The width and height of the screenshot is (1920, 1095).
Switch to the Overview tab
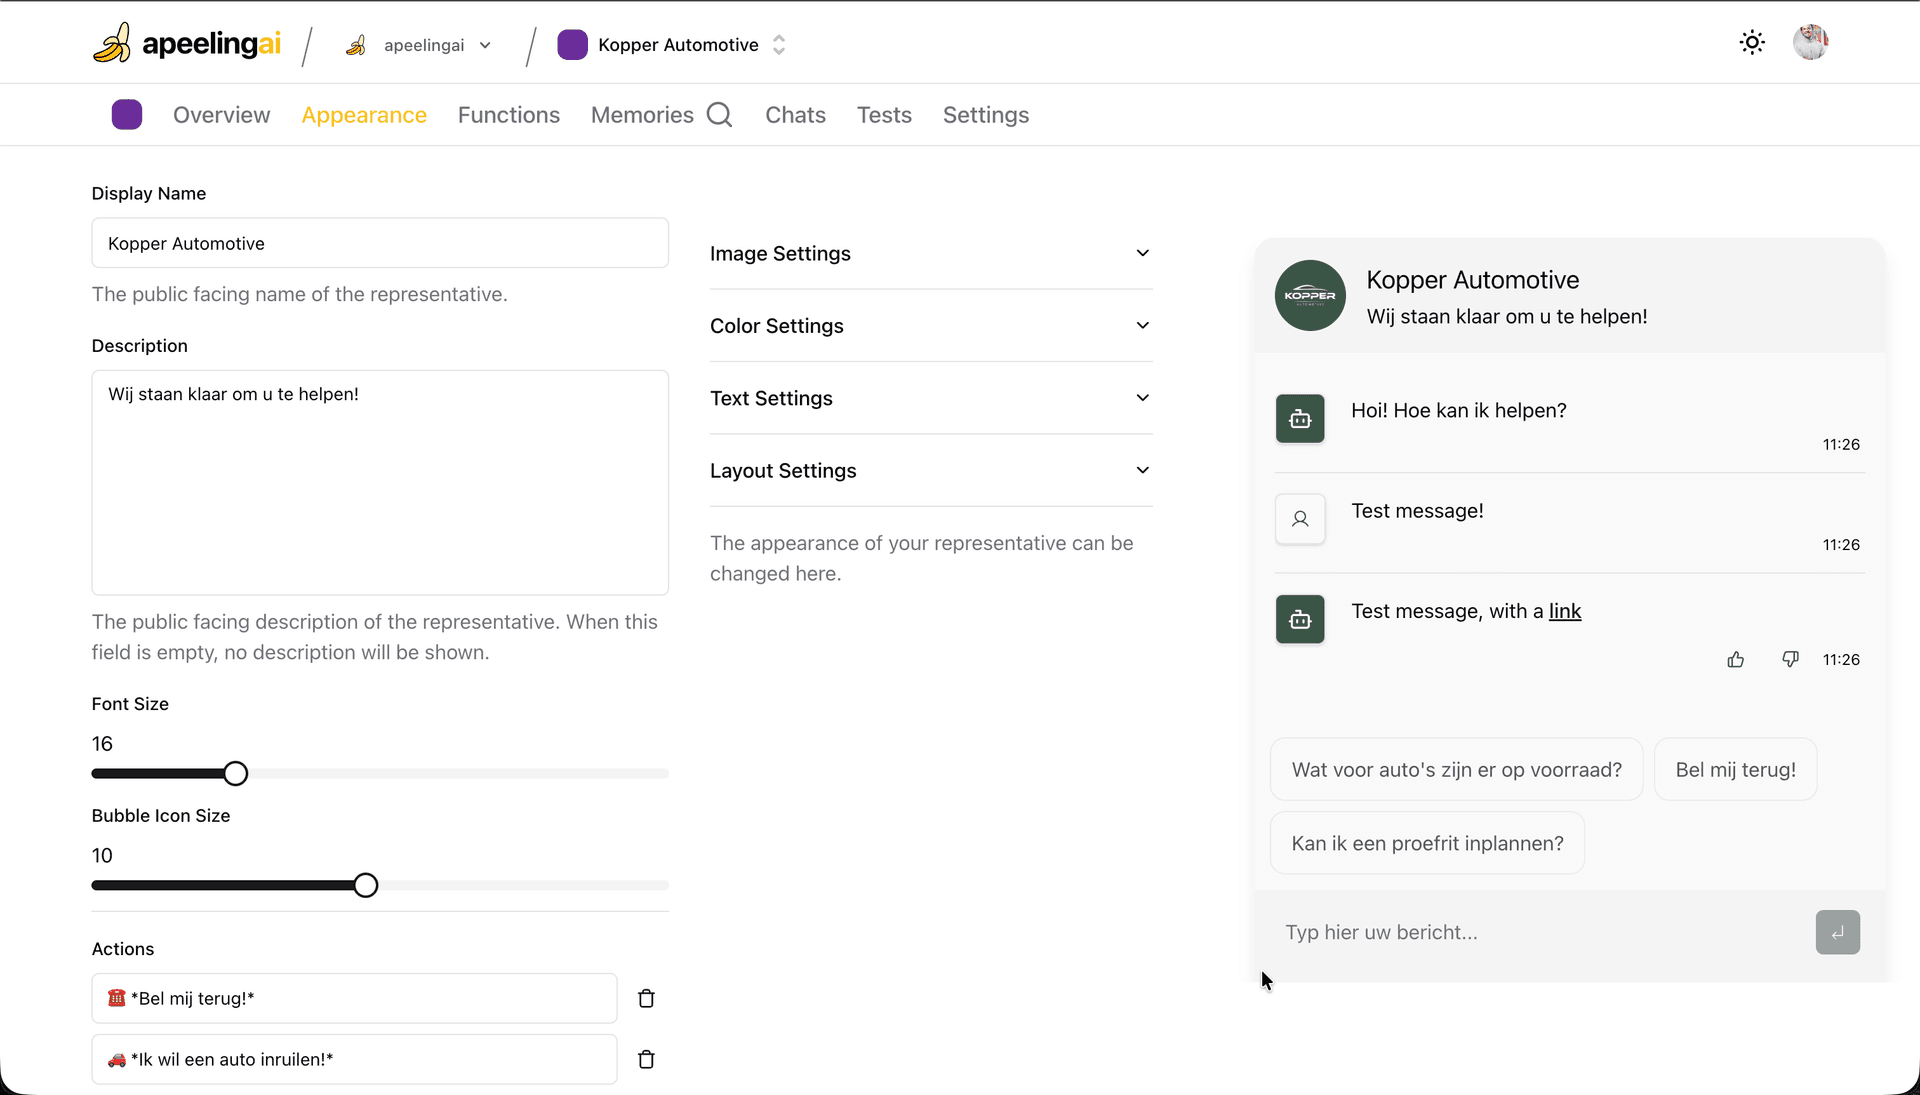[x=222, y=115]
